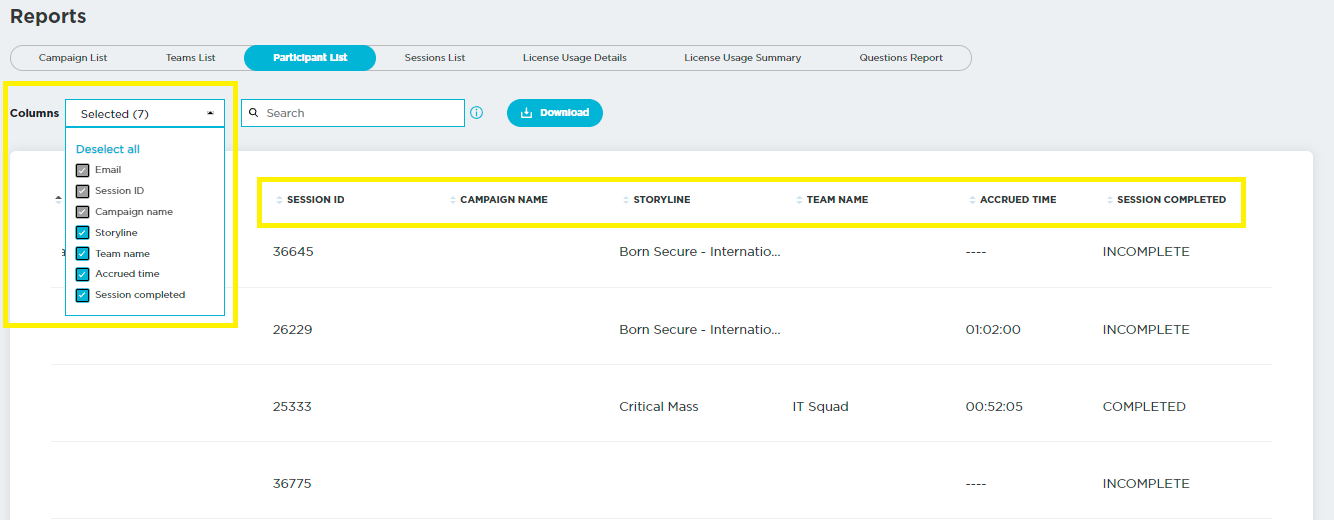The width and height of the screenshot is (1334, 520).
Task: Click the search info icon
Action: [x=477, y=113]
